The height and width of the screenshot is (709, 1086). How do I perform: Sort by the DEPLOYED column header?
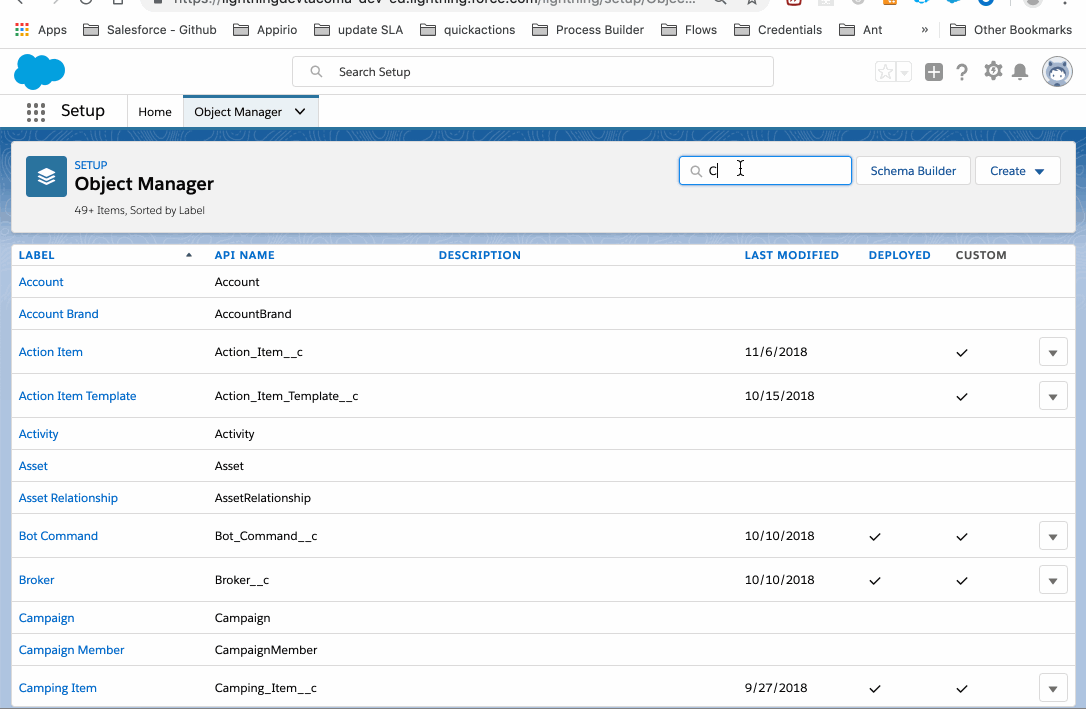[900, 255]
